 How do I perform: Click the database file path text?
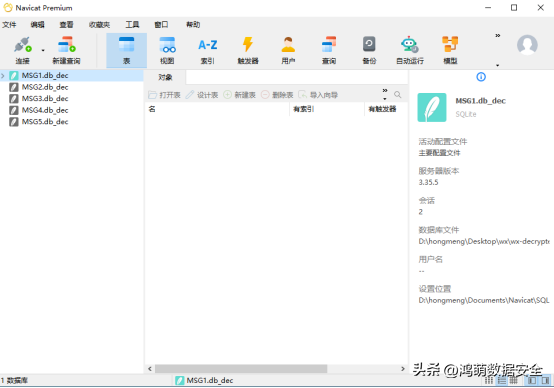484,242
